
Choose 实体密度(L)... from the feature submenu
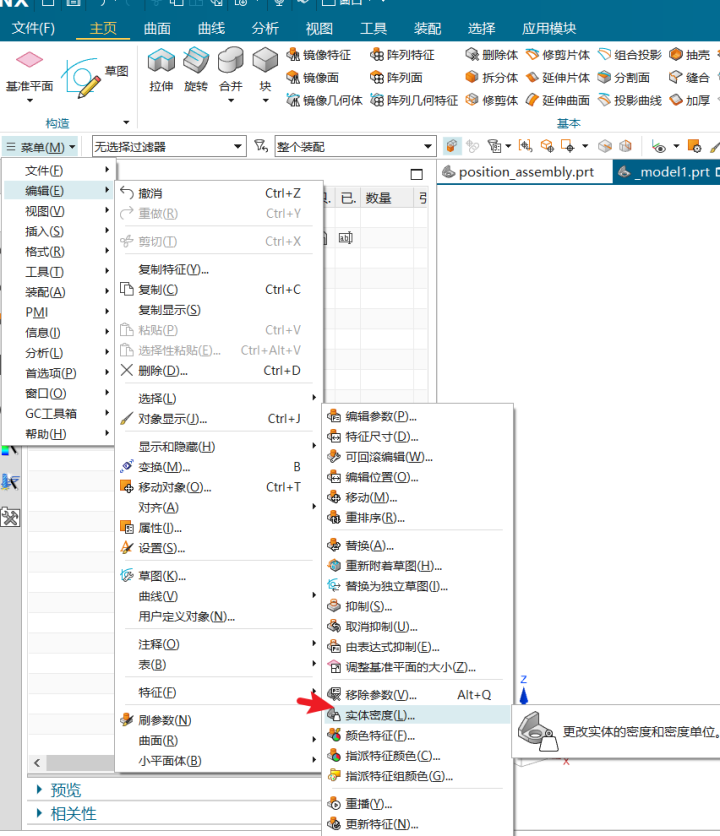click(x=417, y=715)
